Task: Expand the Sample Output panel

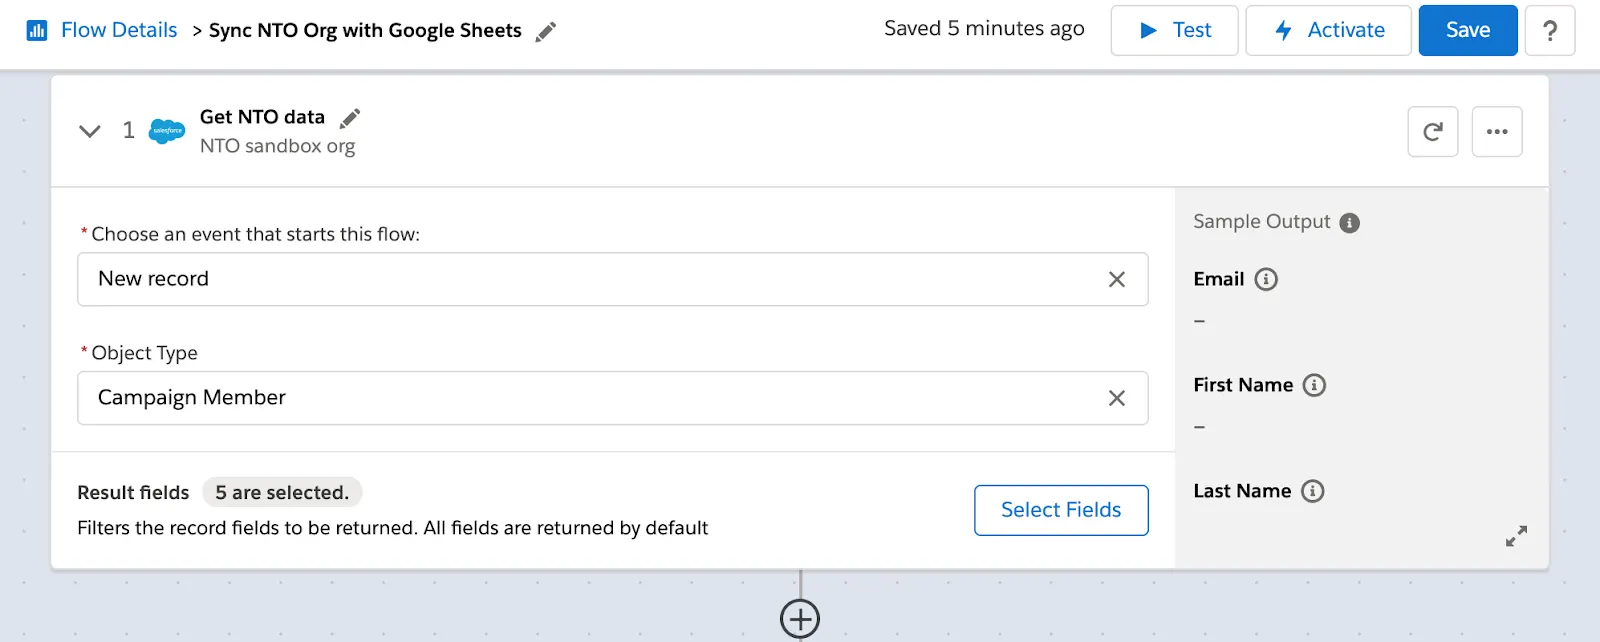Action: pyautogui.click(x=1516, y=536)
